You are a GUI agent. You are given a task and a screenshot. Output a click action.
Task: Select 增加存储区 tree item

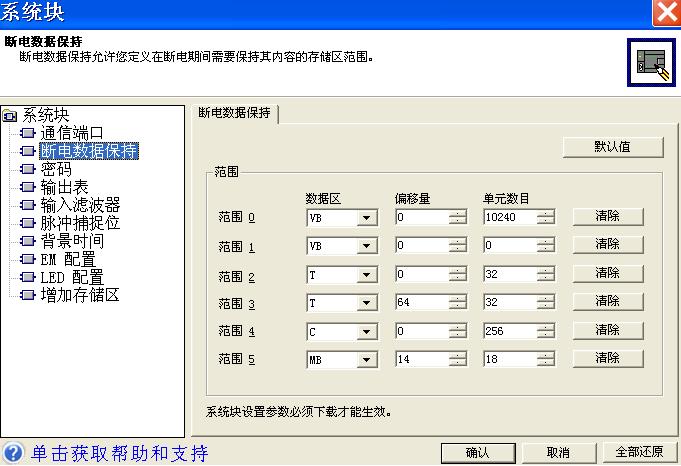[80, 295]
